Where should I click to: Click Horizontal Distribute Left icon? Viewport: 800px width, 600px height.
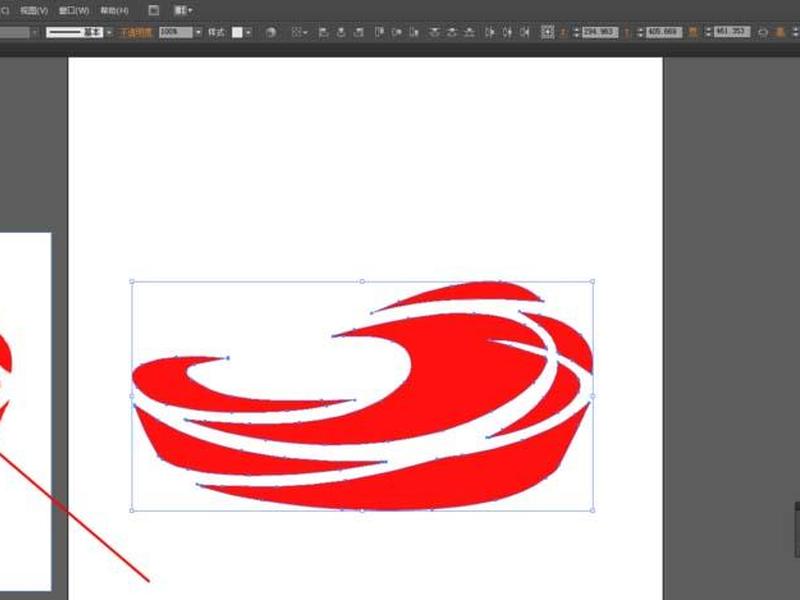coord(490,33)
